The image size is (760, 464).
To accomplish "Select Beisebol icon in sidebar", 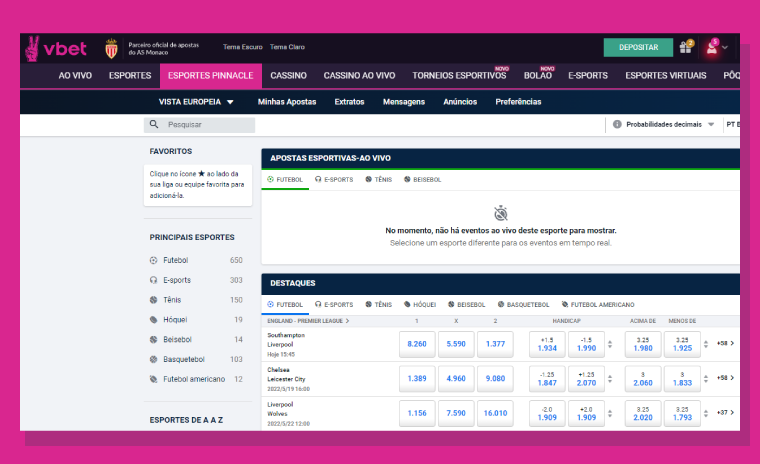I will (154, 340).
